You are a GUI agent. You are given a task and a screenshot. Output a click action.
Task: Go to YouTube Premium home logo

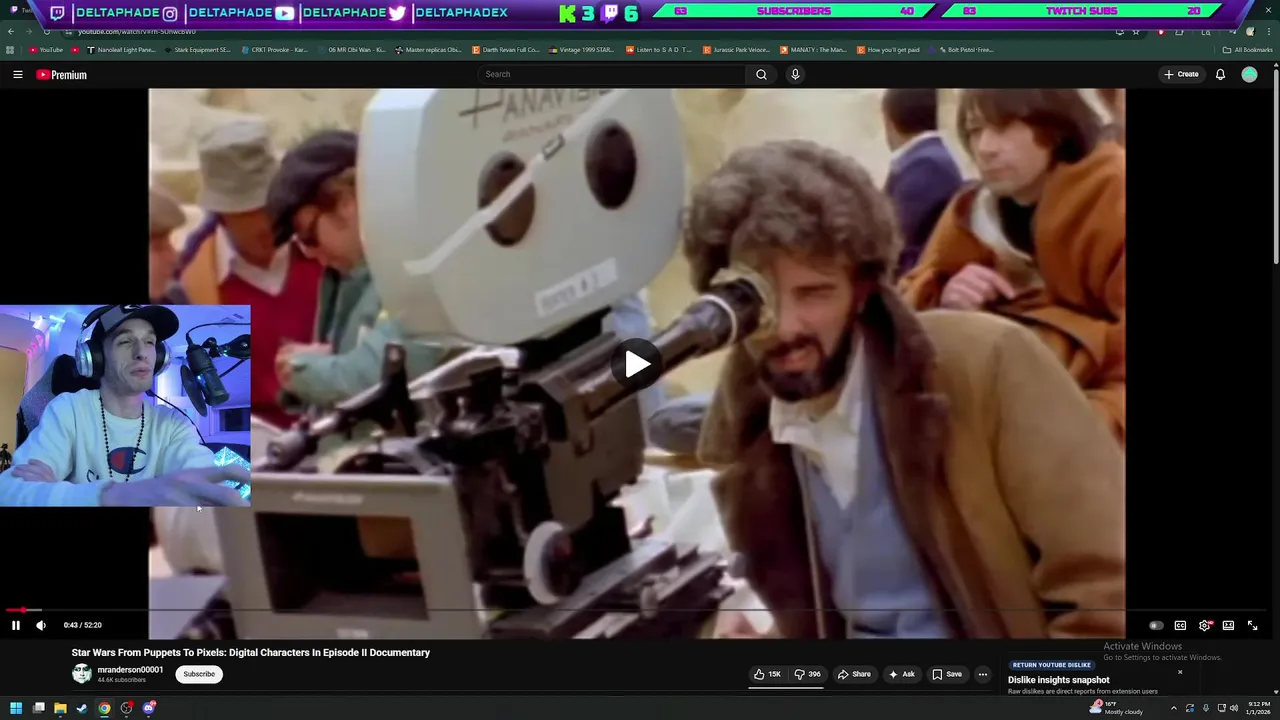(62, 75)
